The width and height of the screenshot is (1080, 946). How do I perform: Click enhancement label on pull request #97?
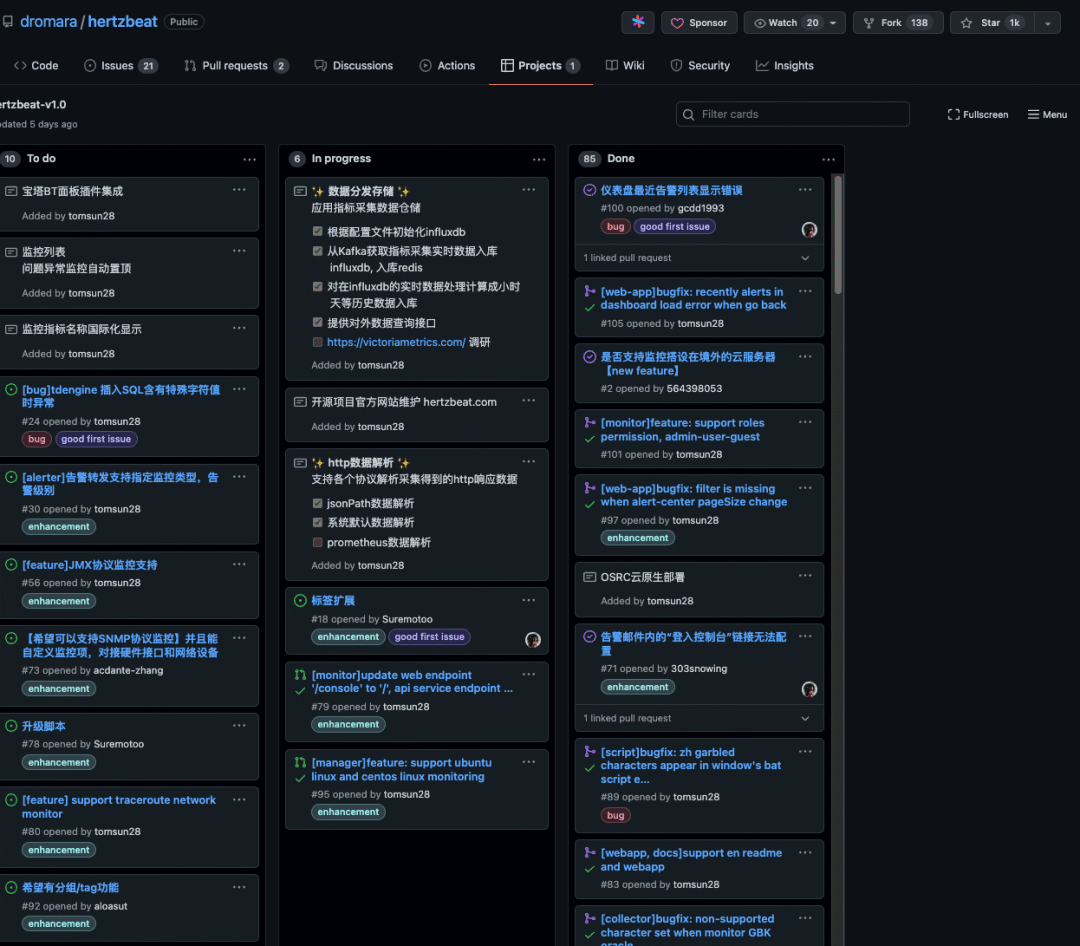(637, 538)
